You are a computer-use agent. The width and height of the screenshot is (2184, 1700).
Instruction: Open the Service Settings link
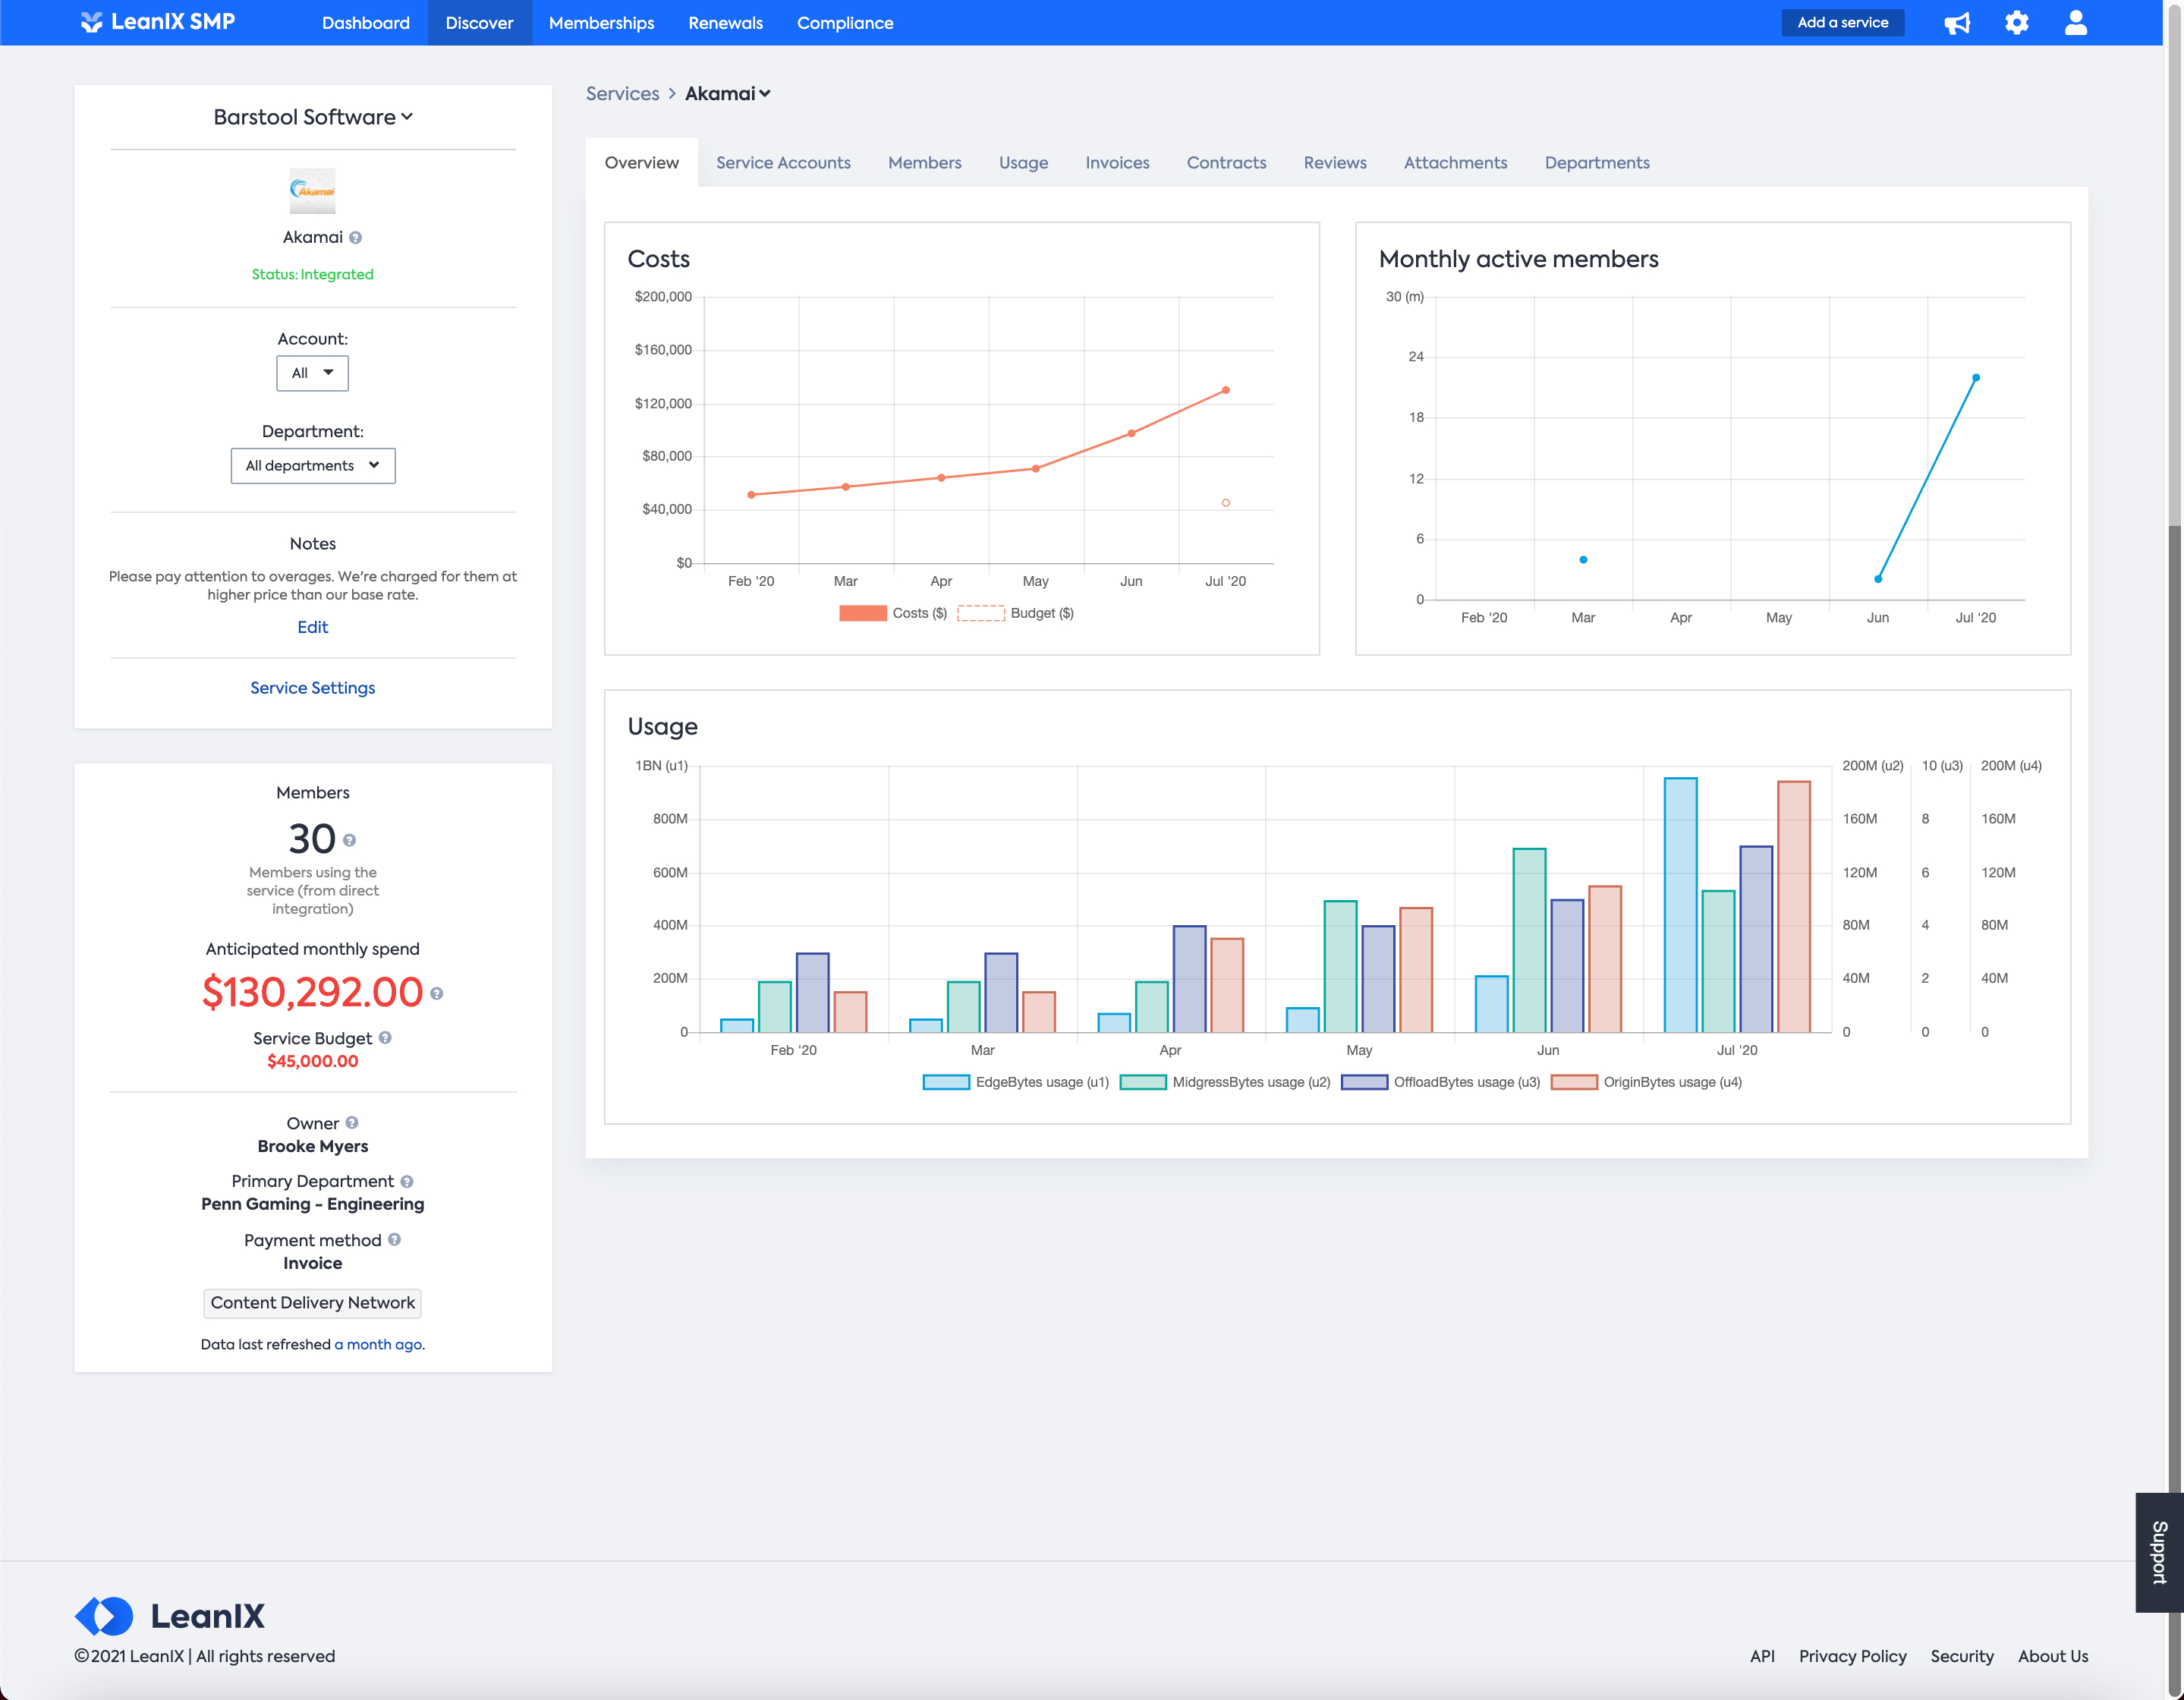[x=313, y=688]
